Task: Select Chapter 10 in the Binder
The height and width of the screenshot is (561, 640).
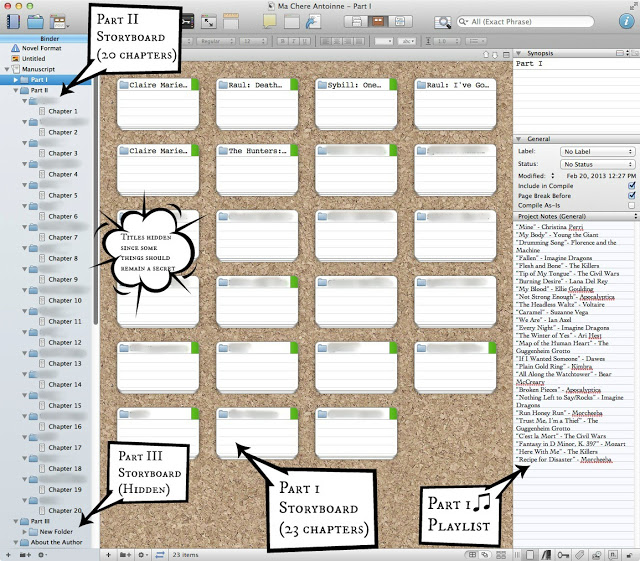Action: point(64,300)
